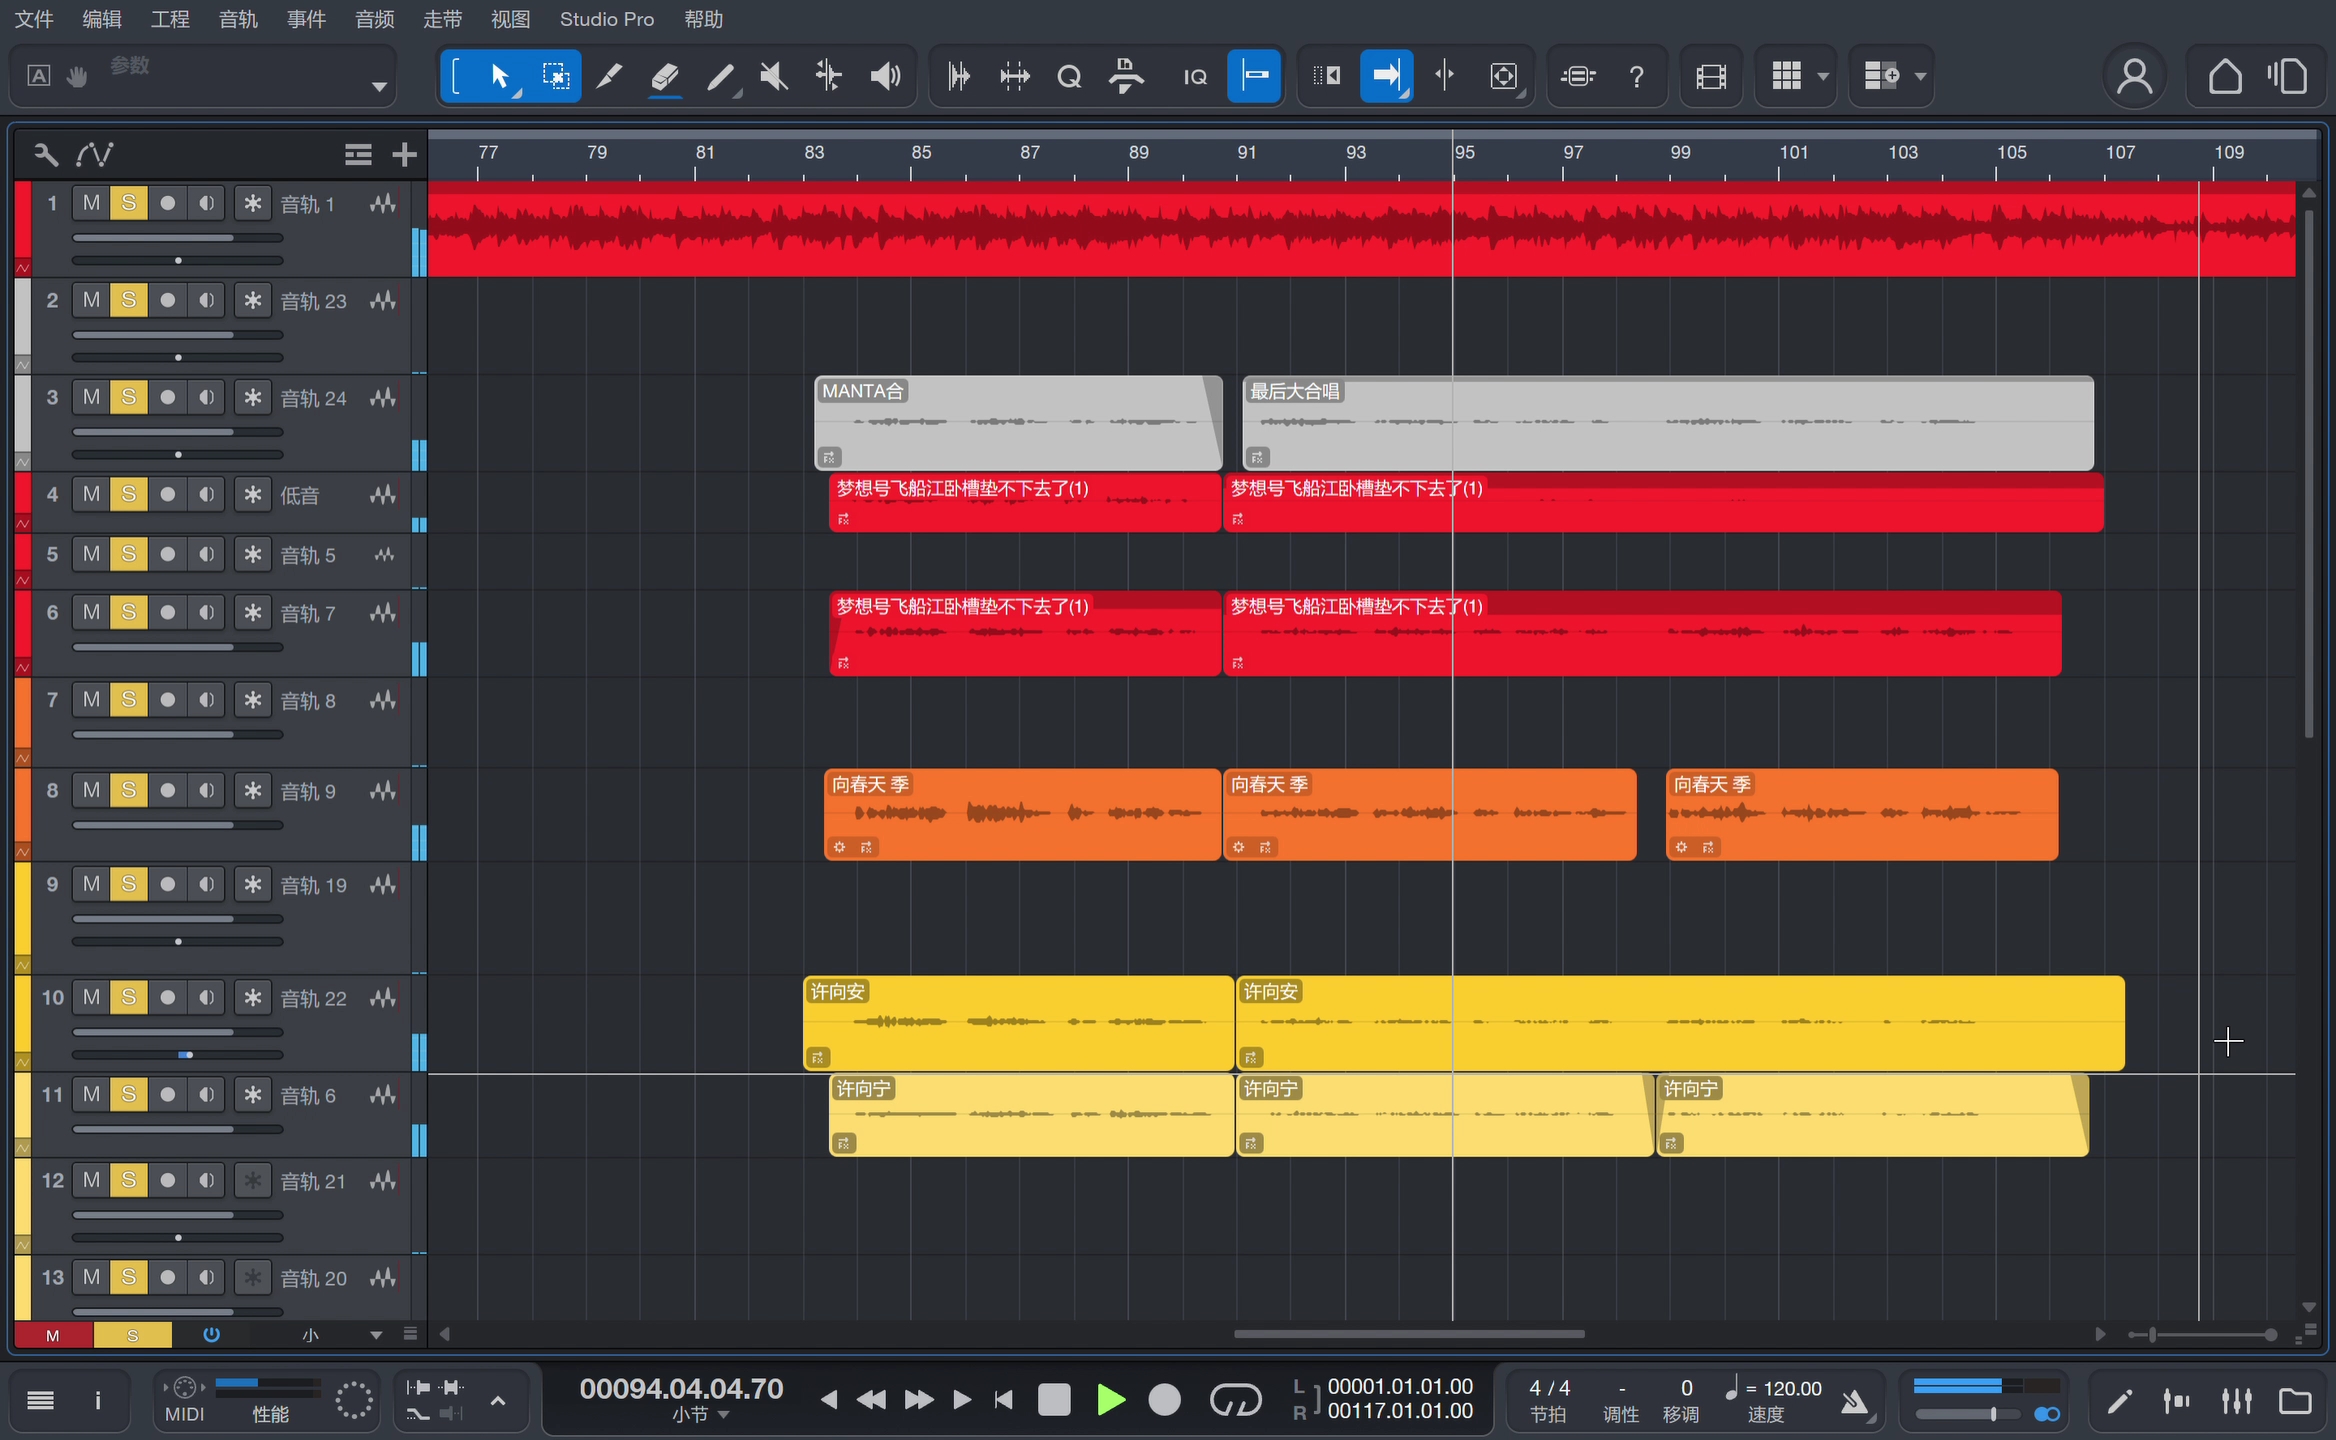Select the Bend tool
This screenshot has height=1440, width=2336.
[829, 76]
